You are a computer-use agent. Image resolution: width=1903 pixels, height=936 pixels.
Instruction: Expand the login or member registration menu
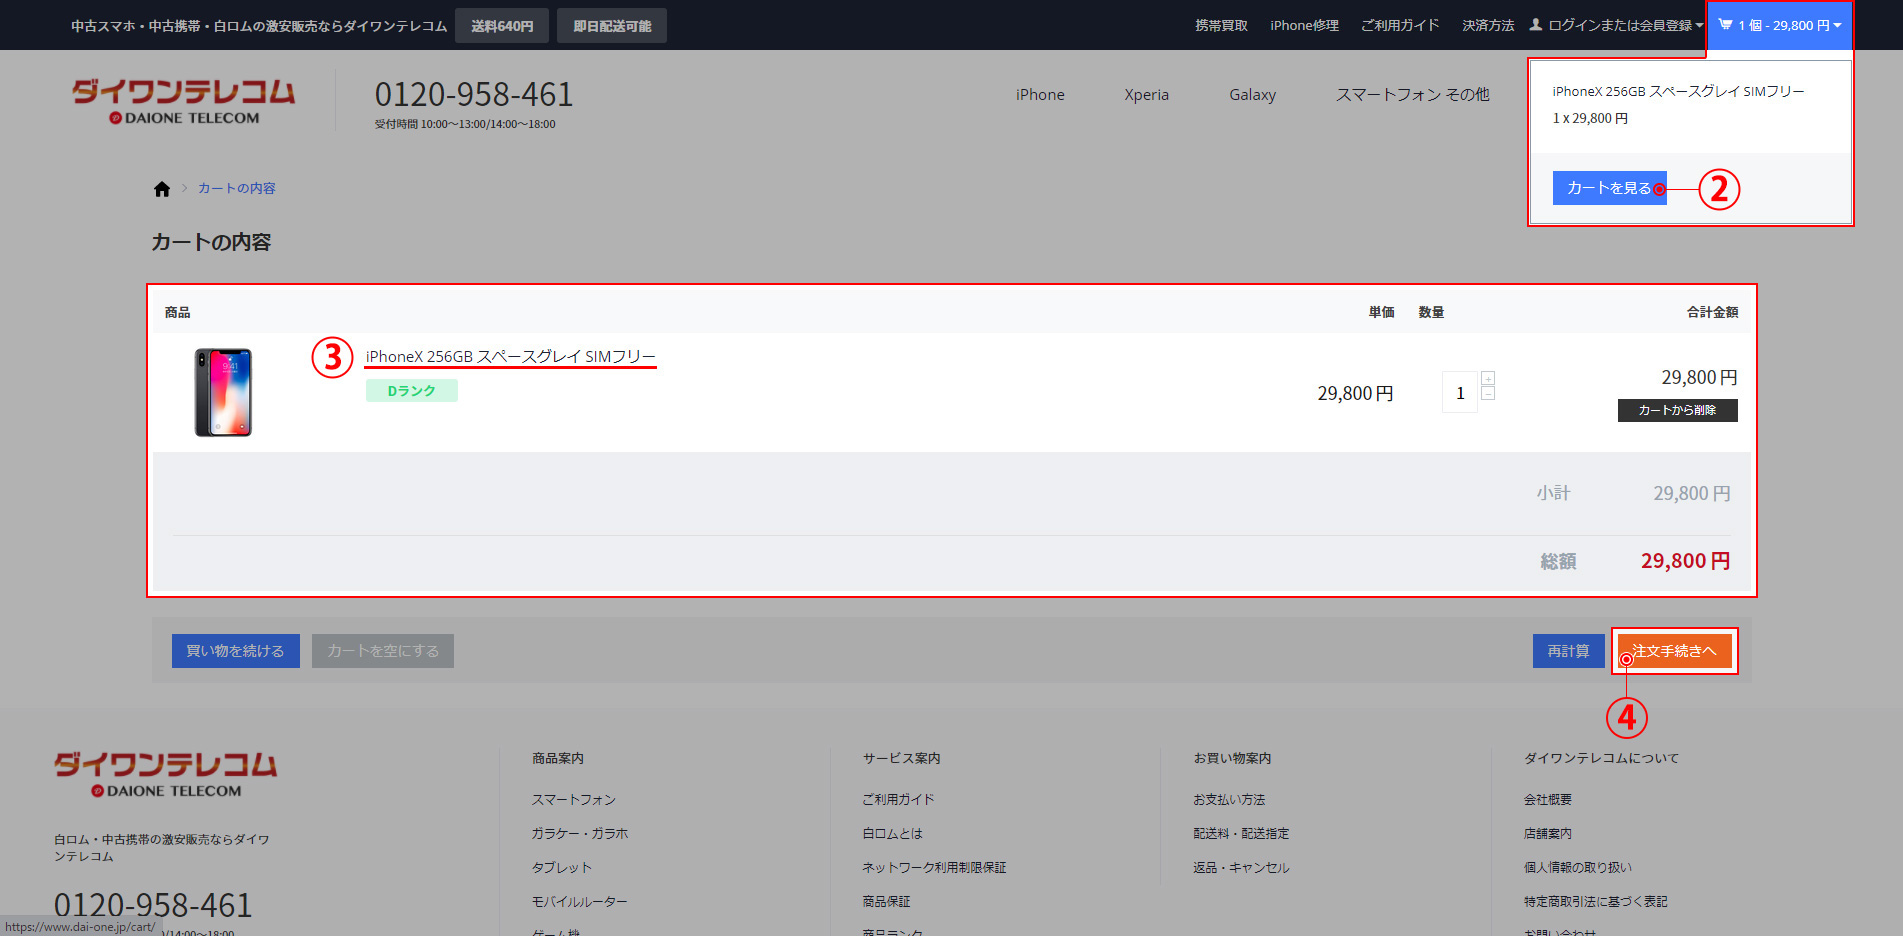click(x=1617, y=25)
